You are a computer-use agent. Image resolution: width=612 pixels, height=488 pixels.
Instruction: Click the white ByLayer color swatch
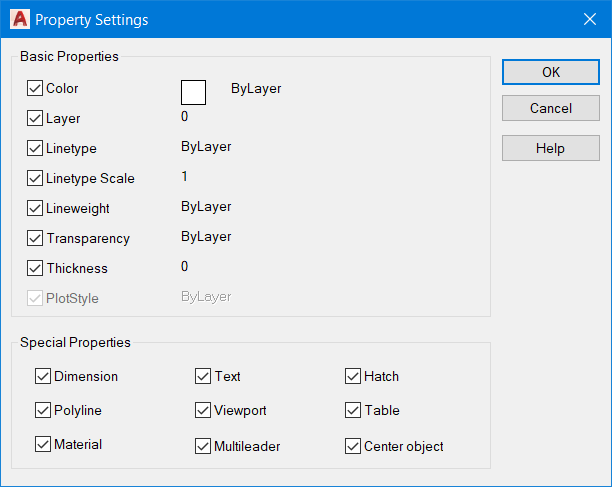coord(193,92)
